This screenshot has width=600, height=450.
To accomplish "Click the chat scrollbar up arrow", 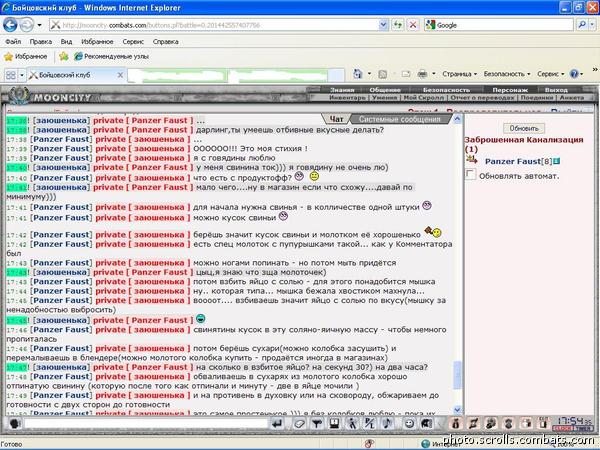I will point(457,119).
